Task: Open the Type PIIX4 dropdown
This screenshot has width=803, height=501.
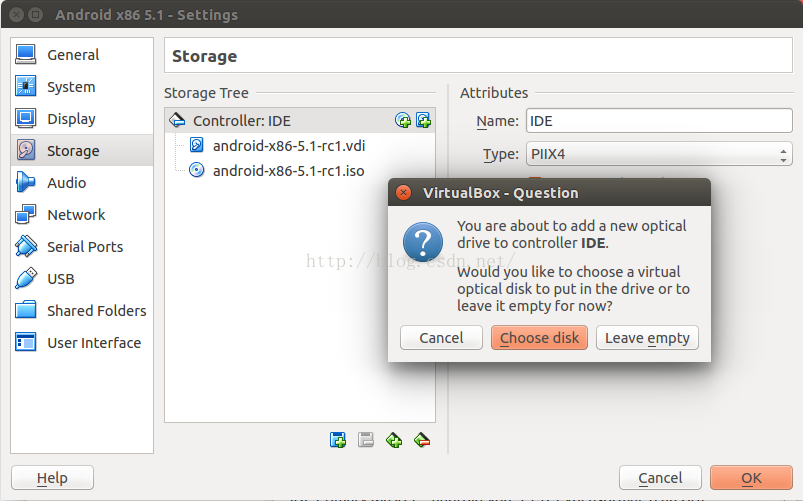Action: coord(659,154)
